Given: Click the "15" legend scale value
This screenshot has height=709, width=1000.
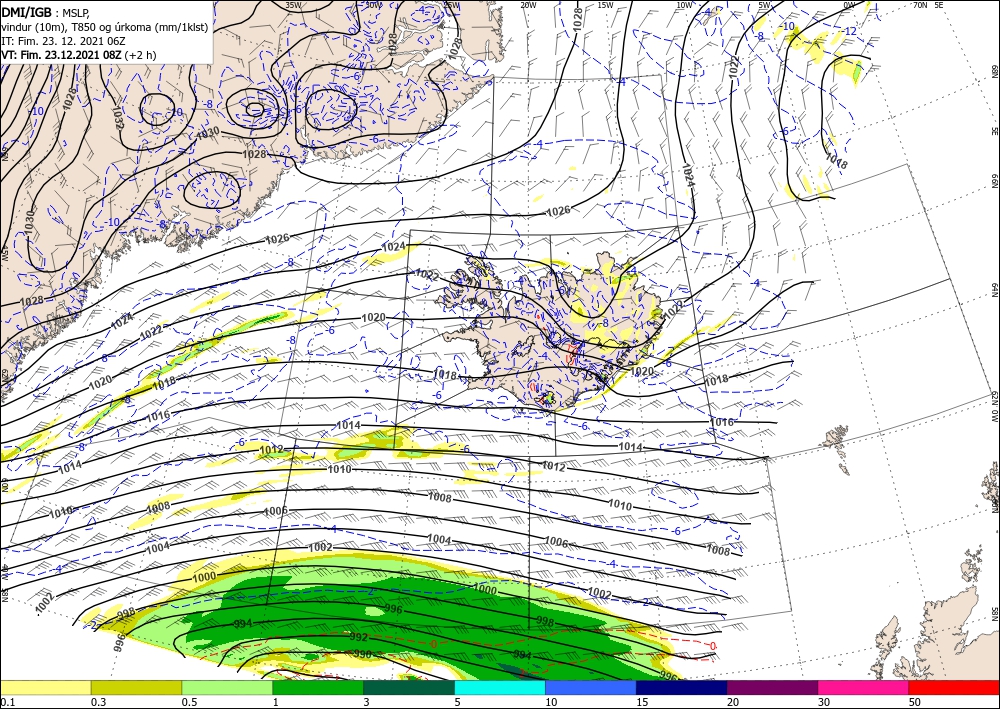Looking at the screenshot, I should [x=642, y=702].
